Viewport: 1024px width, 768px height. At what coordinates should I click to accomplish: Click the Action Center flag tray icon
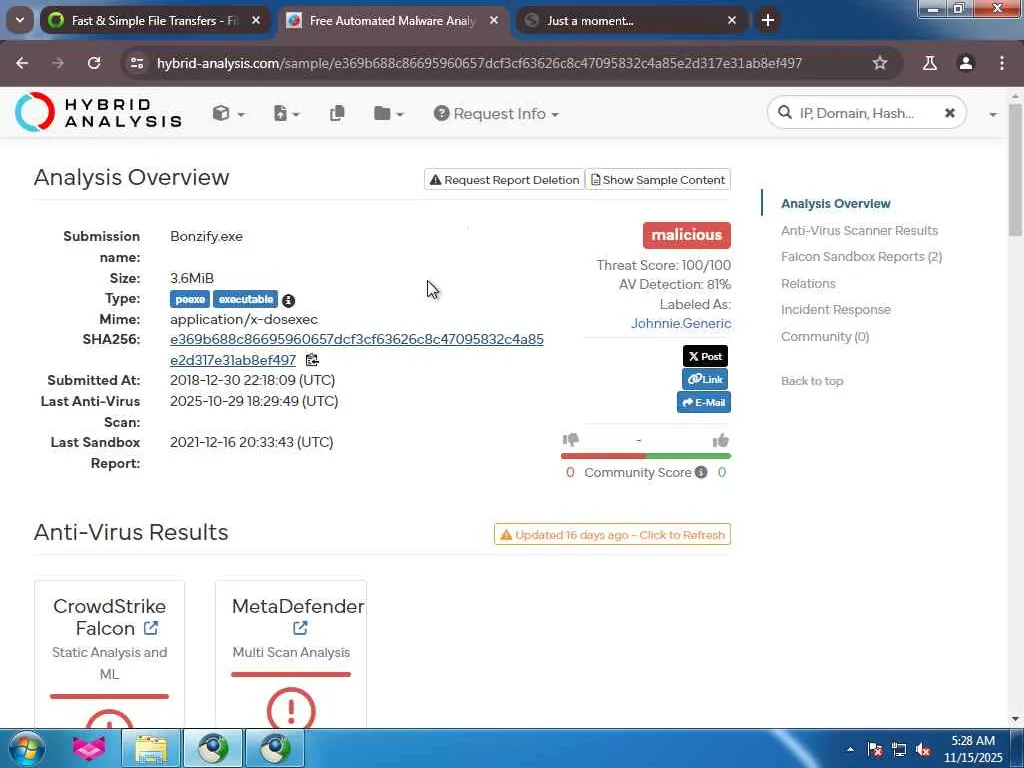[x=875, y=749]
